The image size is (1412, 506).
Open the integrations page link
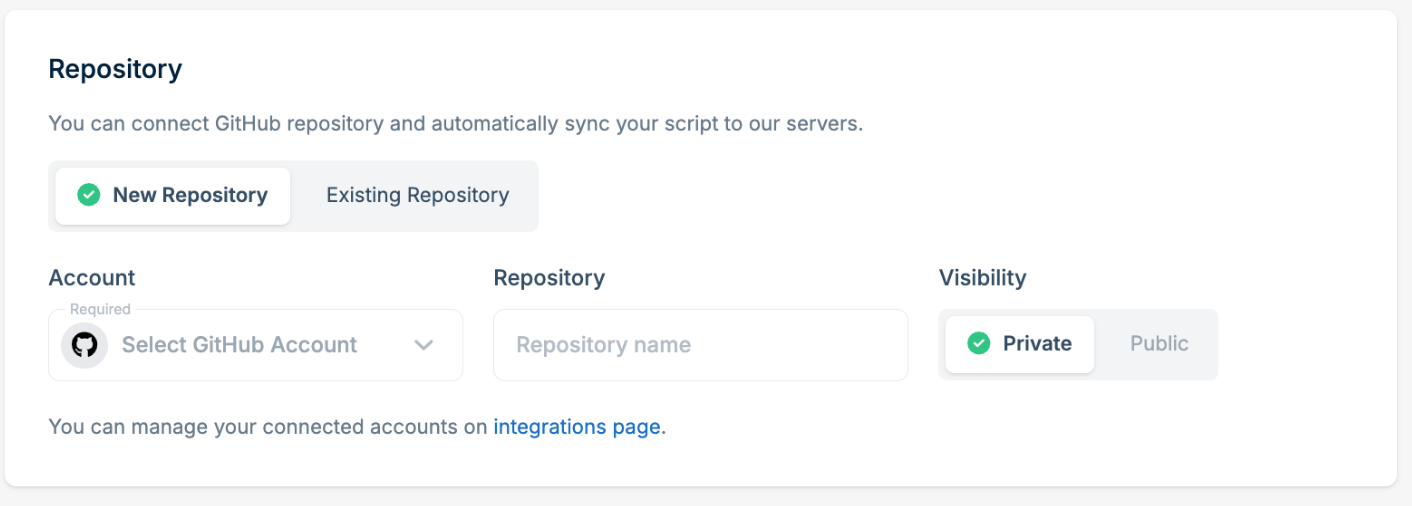[x=577, y=427]
